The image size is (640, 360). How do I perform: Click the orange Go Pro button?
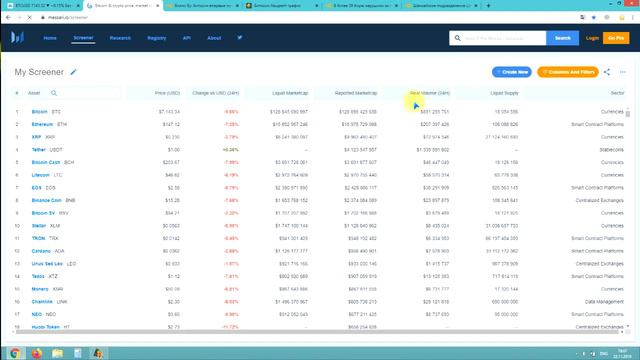[x=616, y=38]
